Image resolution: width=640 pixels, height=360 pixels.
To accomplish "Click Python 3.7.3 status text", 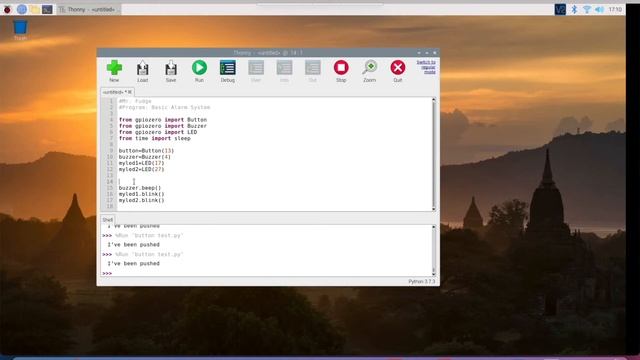I will pos(422,282).
